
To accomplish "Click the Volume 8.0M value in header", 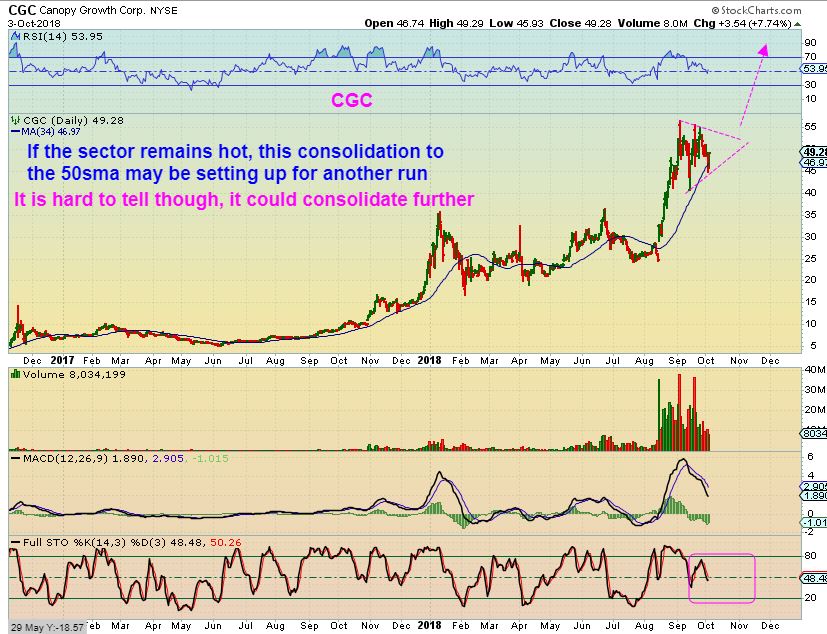I will (652, 23).
